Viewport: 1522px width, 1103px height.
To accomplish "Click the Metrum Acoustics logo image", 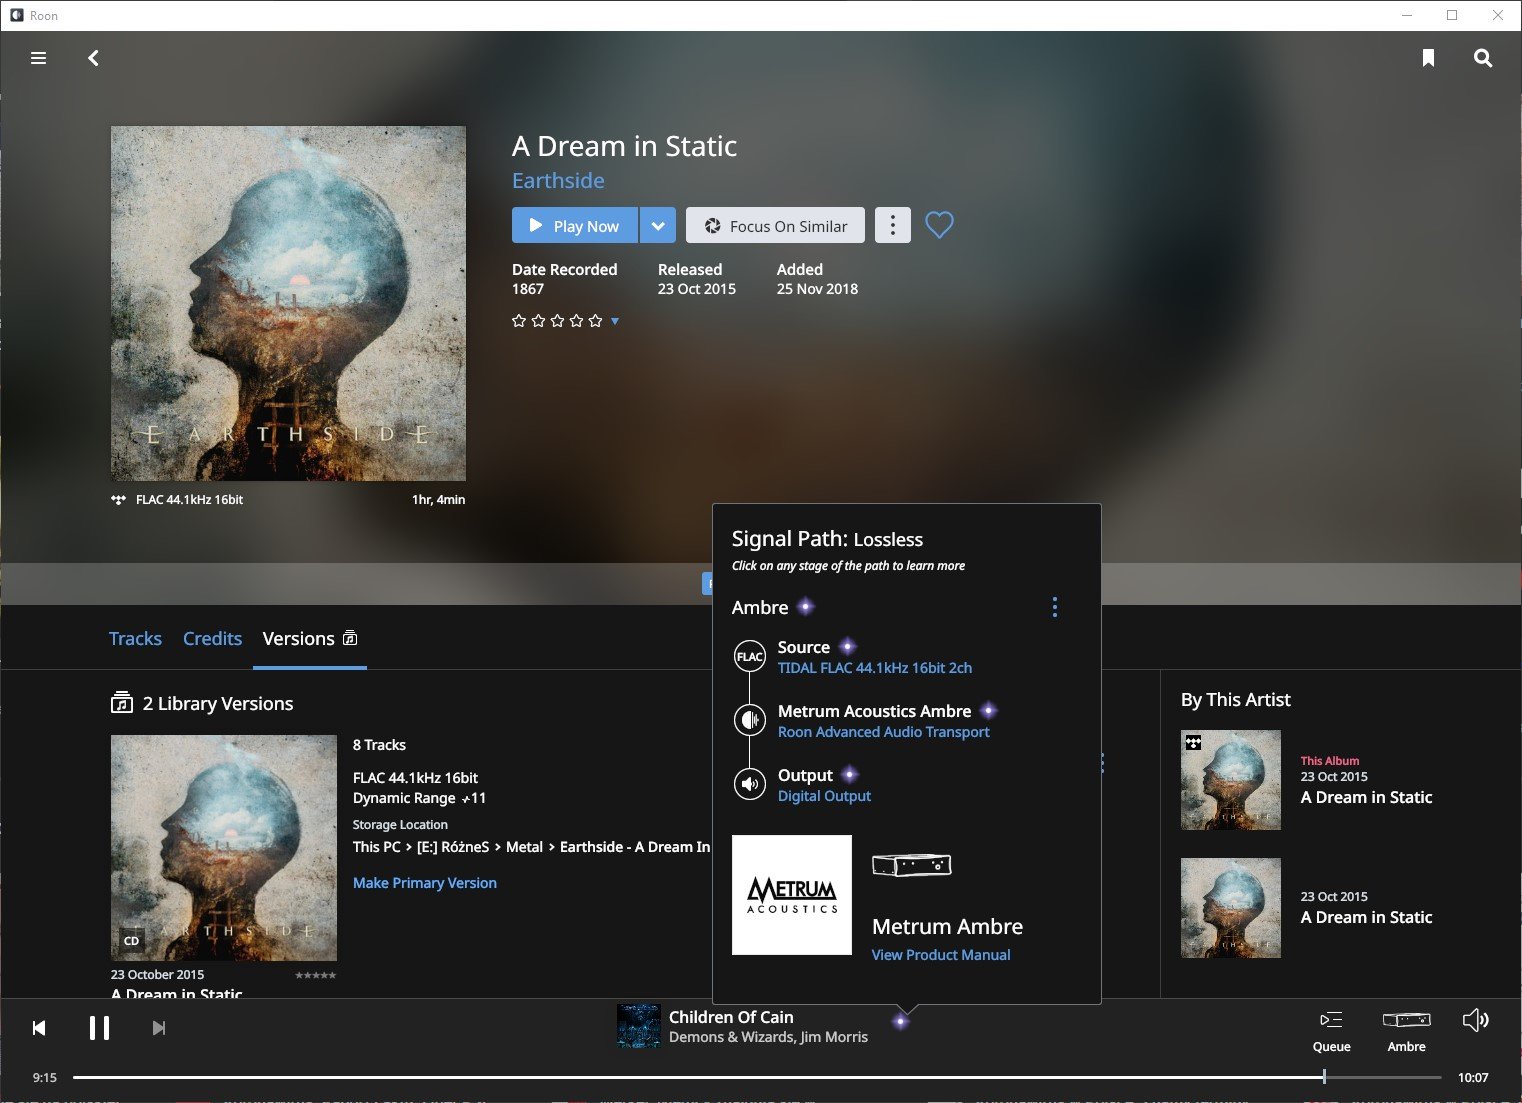I will pyautogui.click(x=792, y=895).
